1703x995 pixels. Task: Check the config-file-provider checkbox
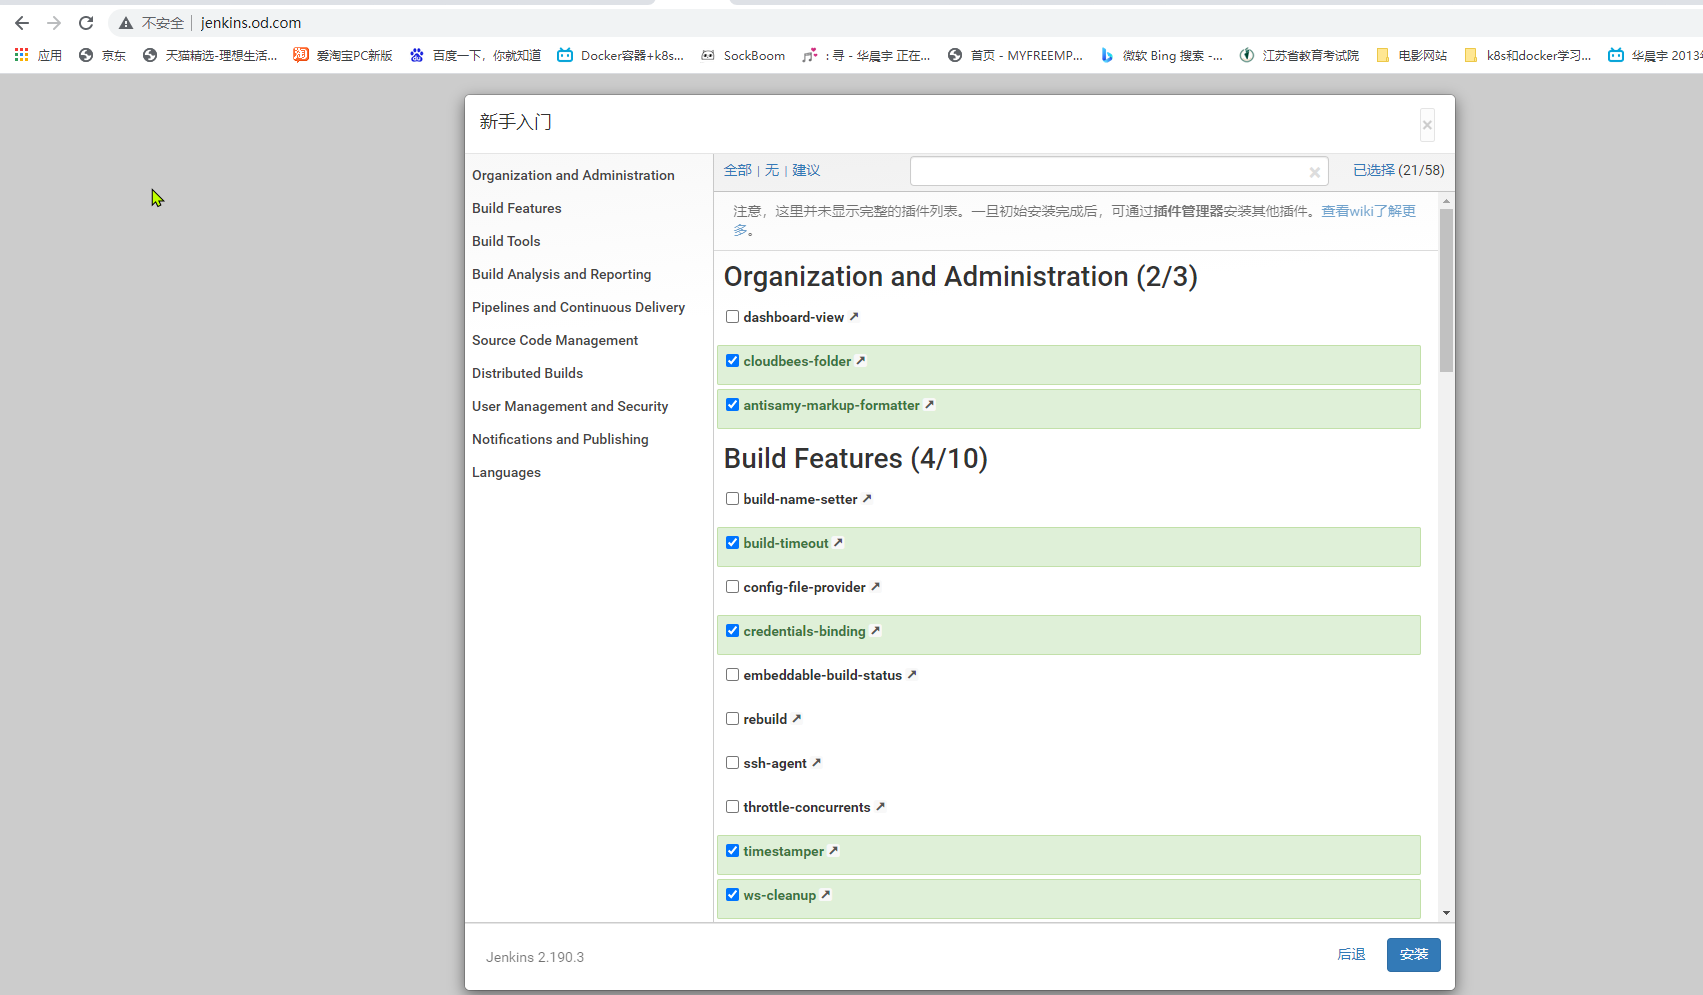pyautogui.click(x=732, y=587)
